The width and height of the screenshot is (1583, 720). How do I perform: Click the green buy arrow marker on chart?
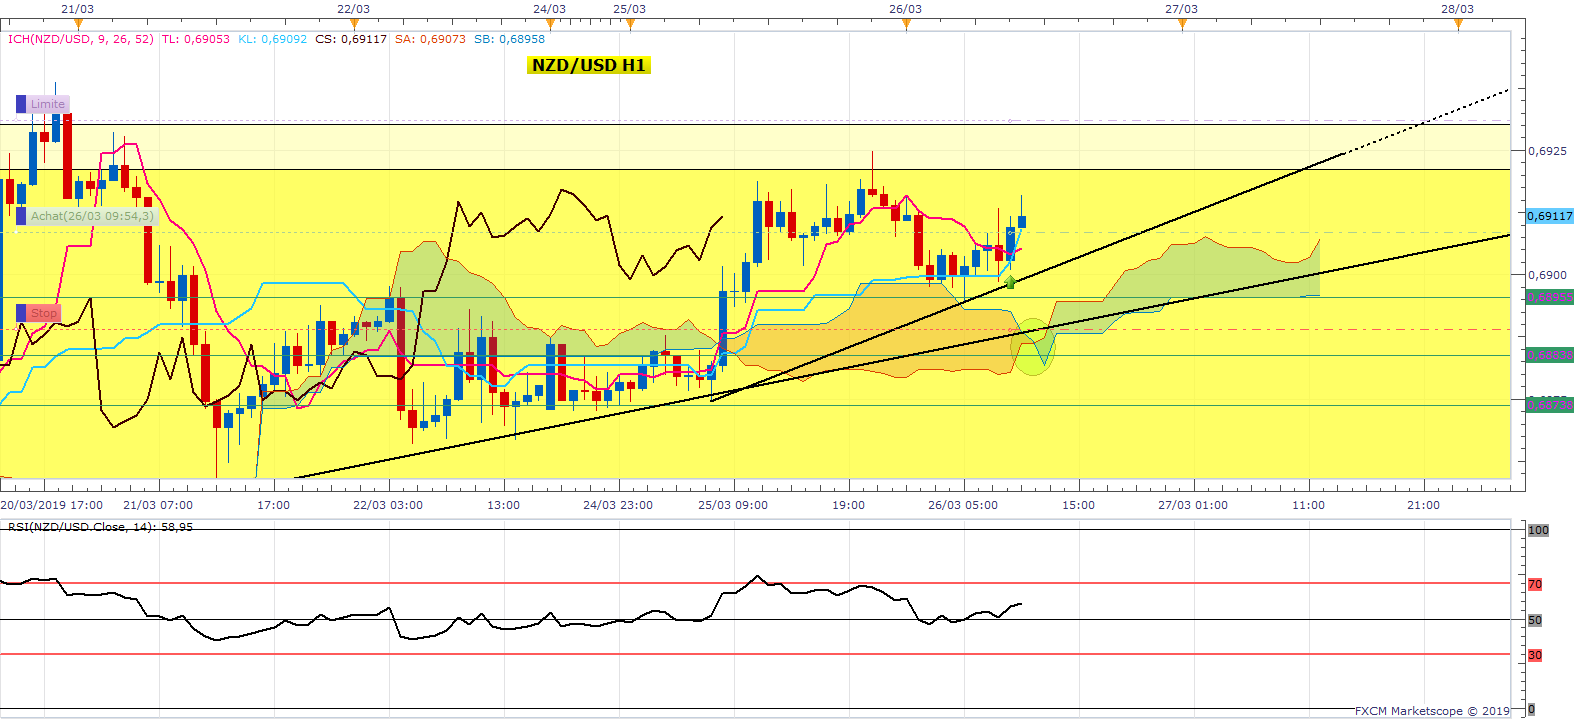(x=1010, y=282)
